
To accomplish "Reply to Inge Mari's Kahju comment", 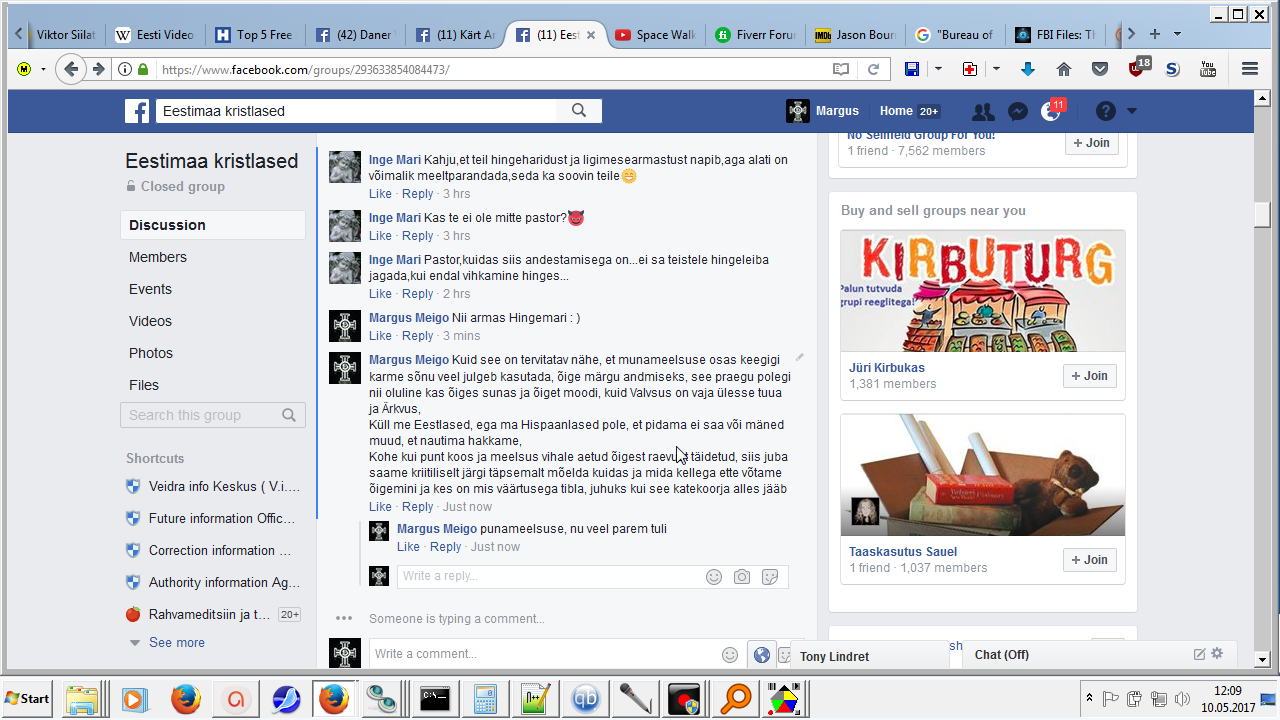I will coord(418,194).
